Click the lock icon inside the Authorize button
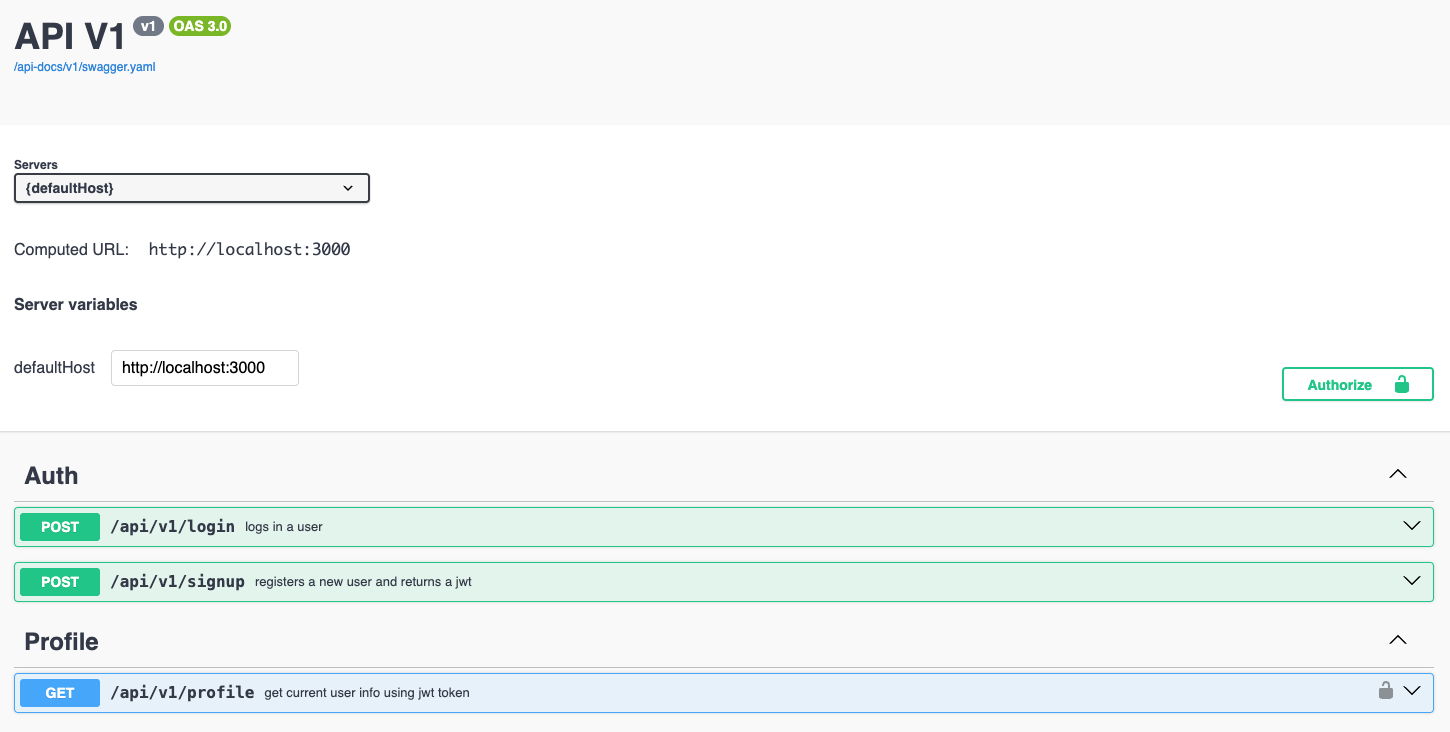The image size is (1450, 732). click(1401, 384)
